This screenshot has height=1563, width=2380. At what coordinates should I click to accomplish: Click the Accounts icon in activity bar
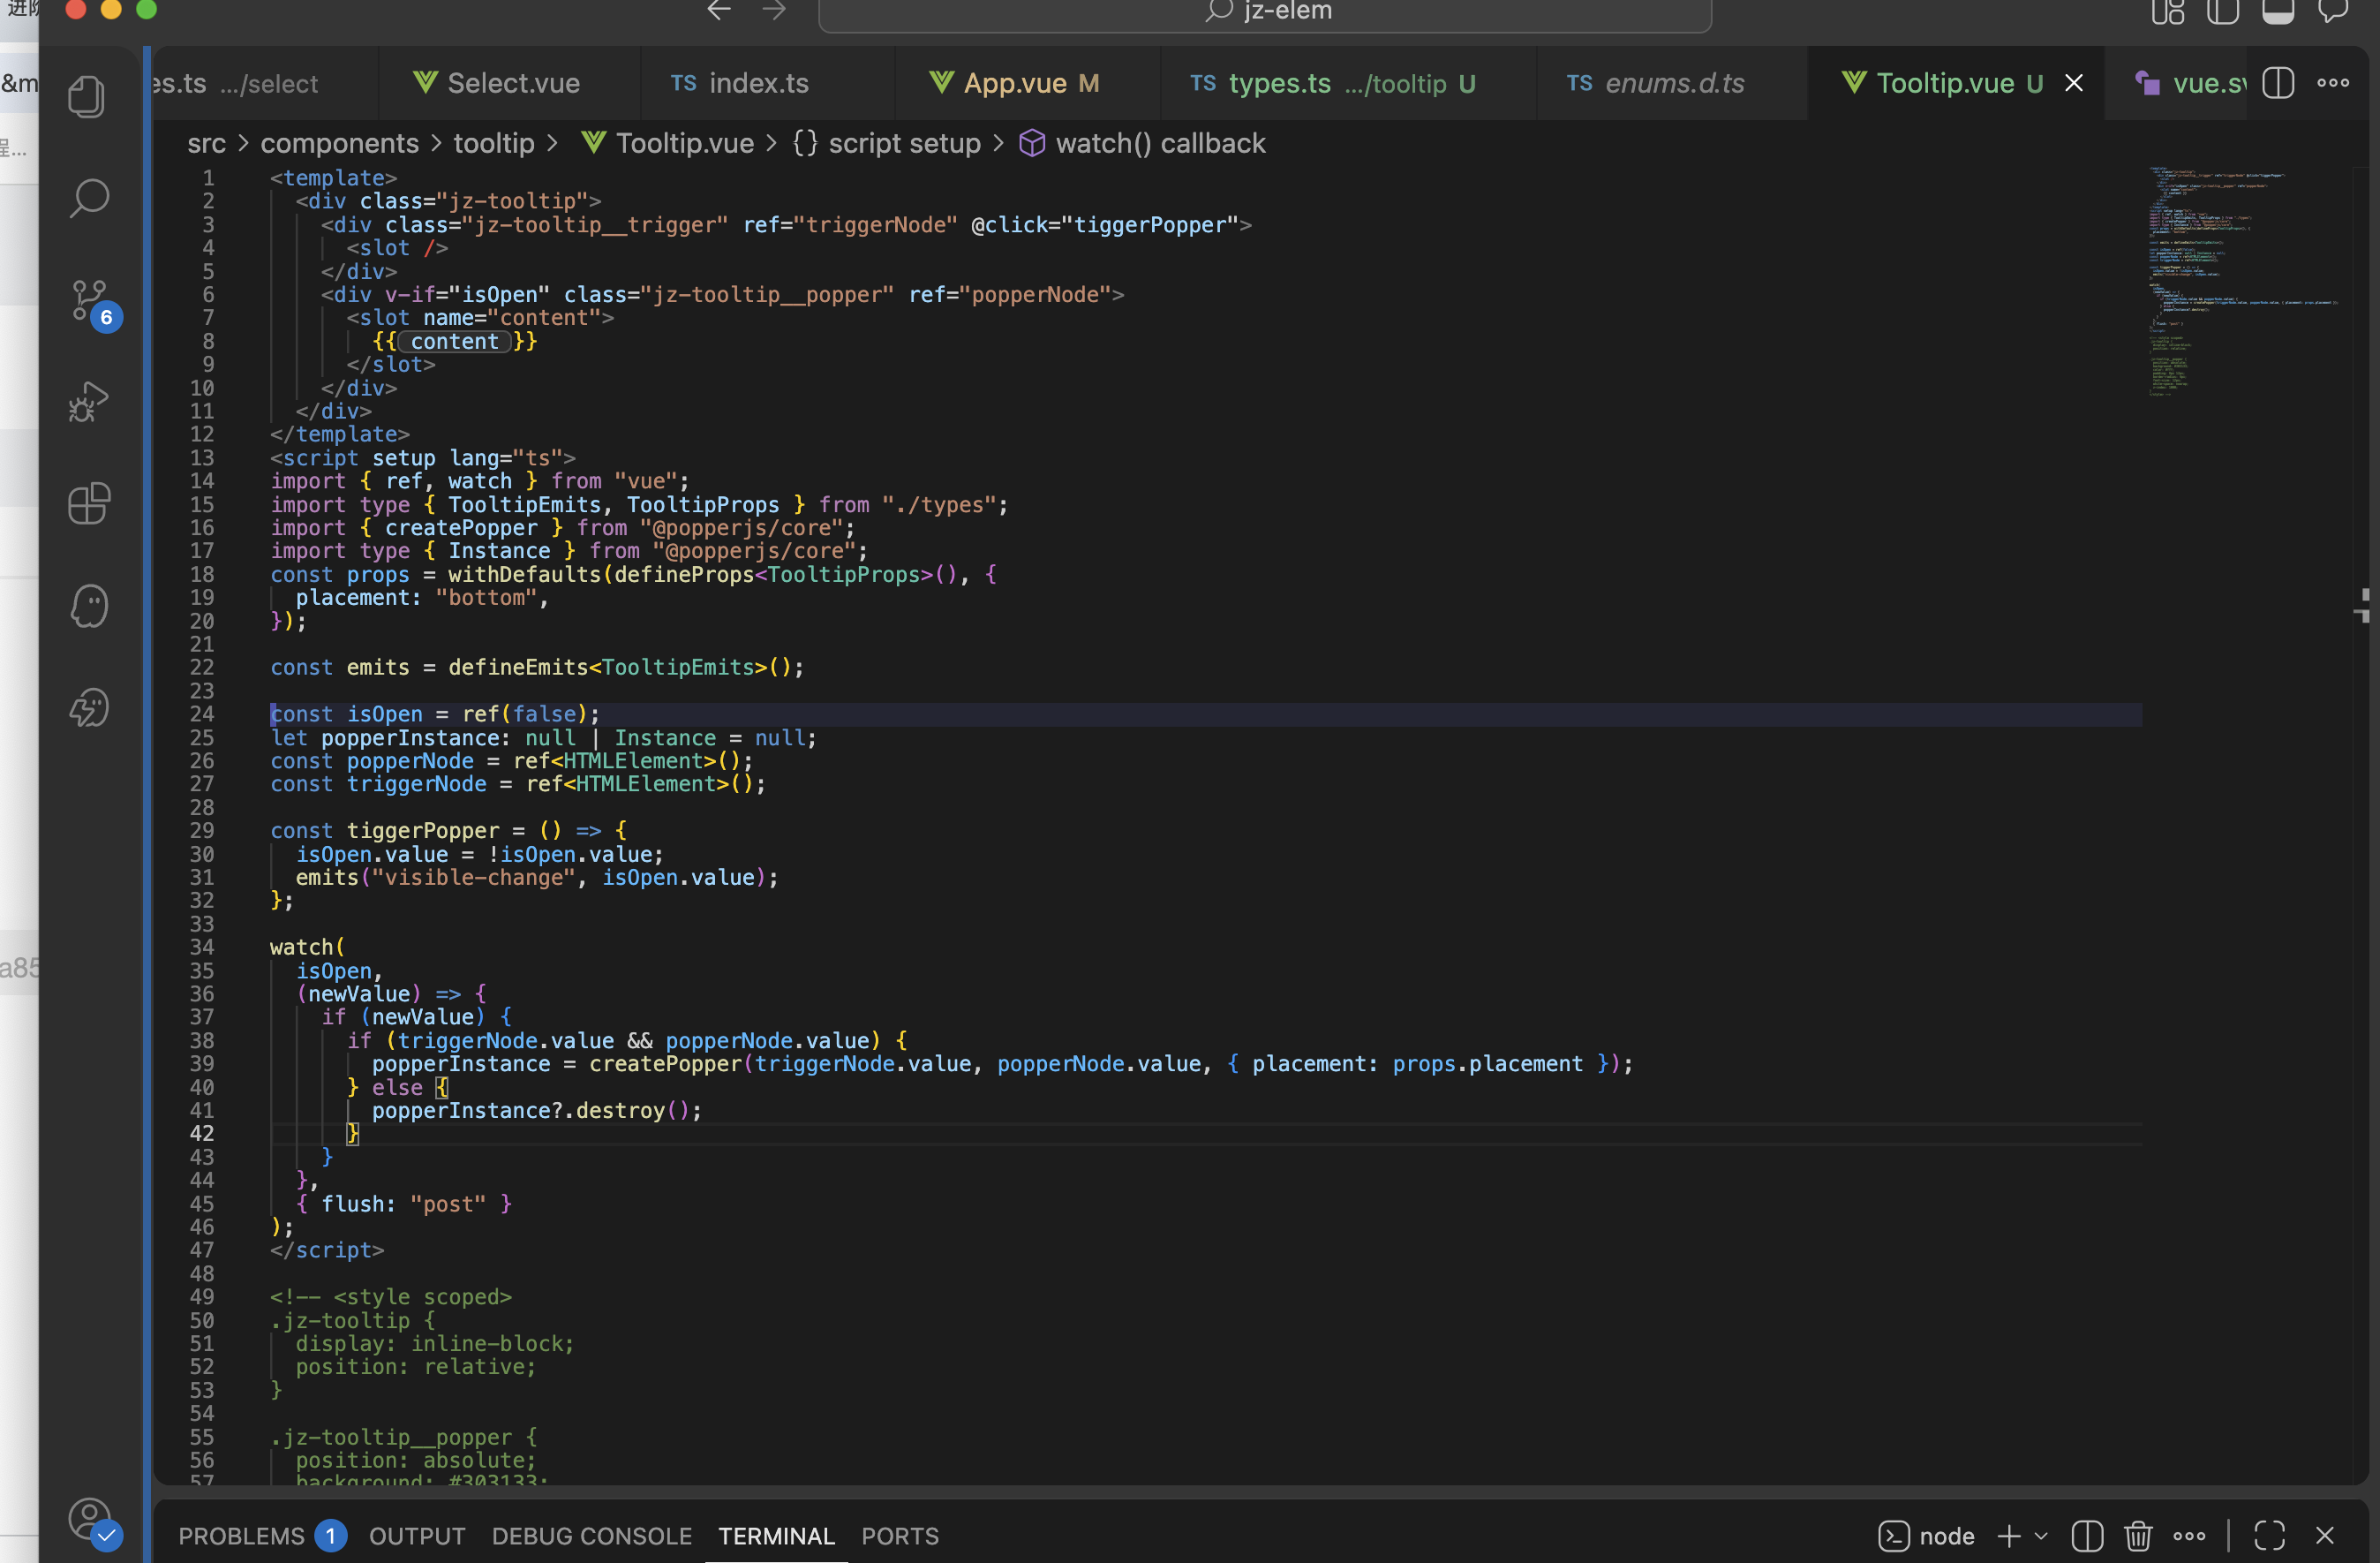click(x=90, y=1519)
